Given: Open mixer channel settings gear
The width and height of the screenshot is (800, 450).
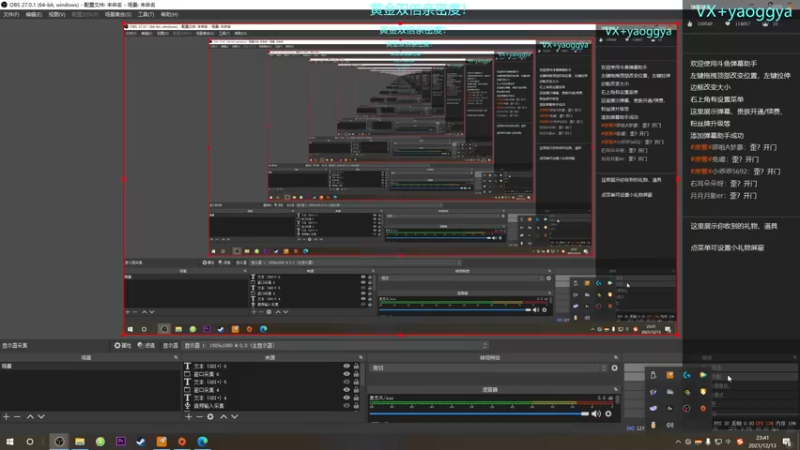Looking at the screenshot, I should tap(608, 414).
